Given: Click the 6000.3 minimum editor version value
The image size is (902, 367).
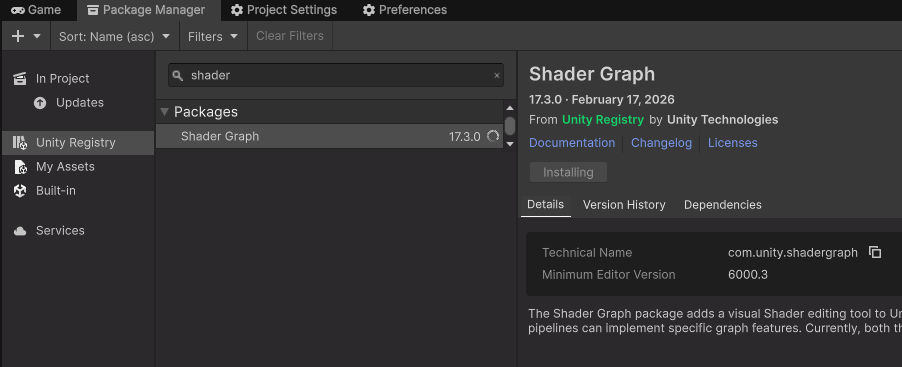Looking at the screenshot, I should click(748, 275).
